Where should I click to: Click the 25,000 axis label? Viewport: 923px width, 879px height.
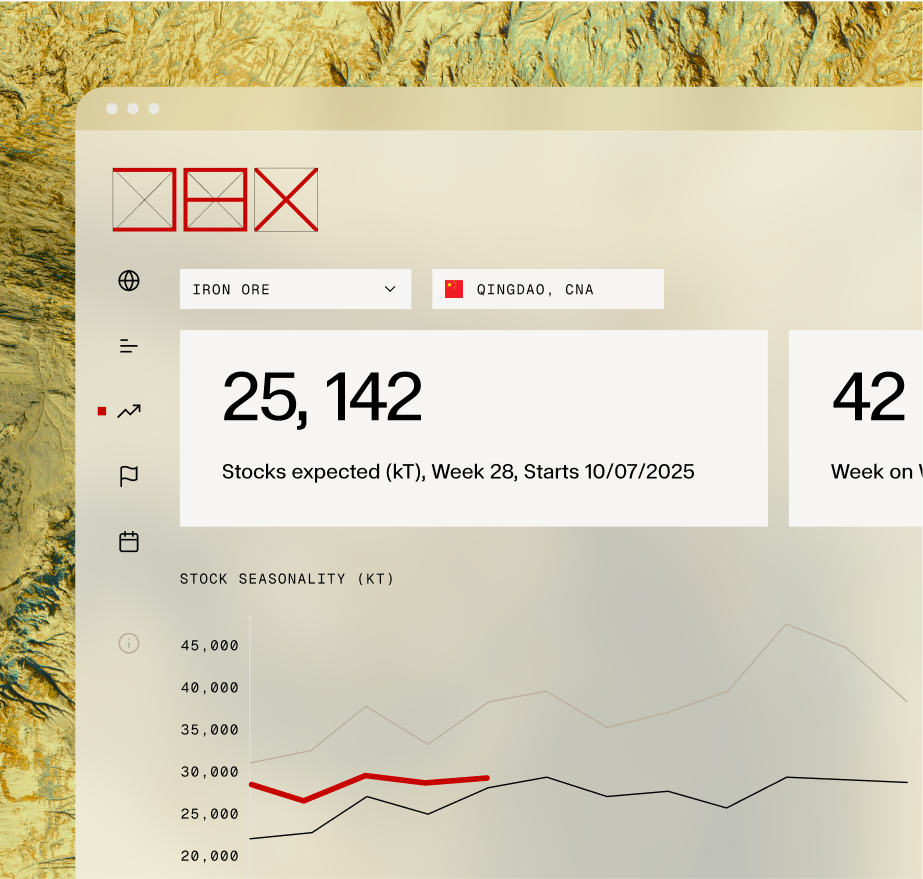pos(210,814)
